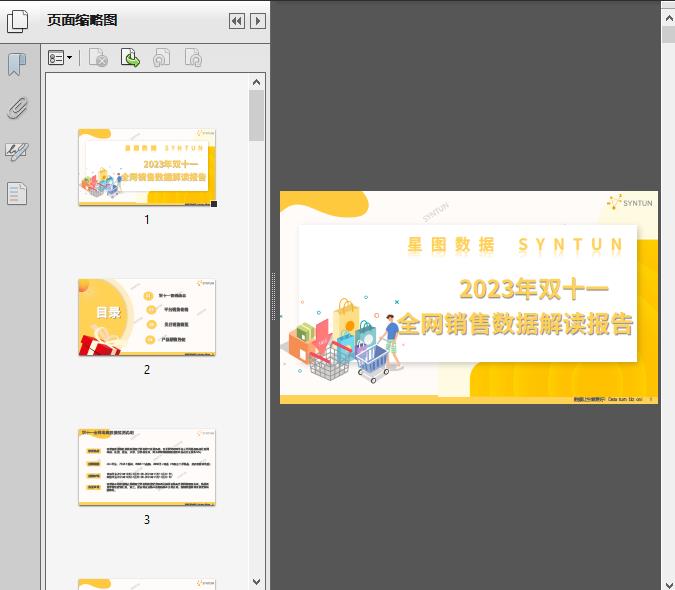Select page 3 thumbnail
Viewport: 675px width, 590px height.
pos(147,467)
